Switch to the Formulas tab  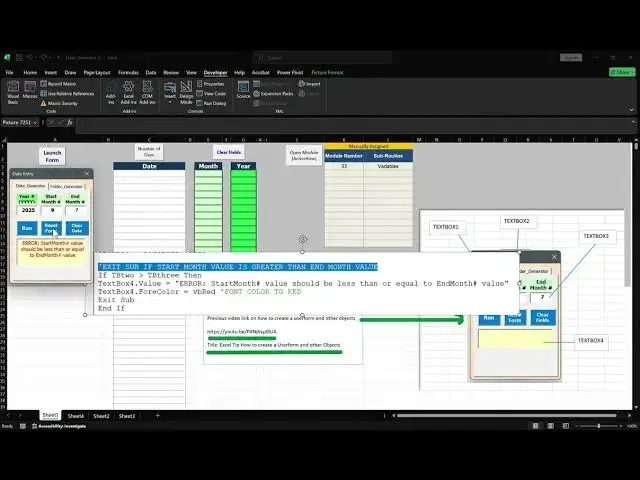tap(128, 73)
